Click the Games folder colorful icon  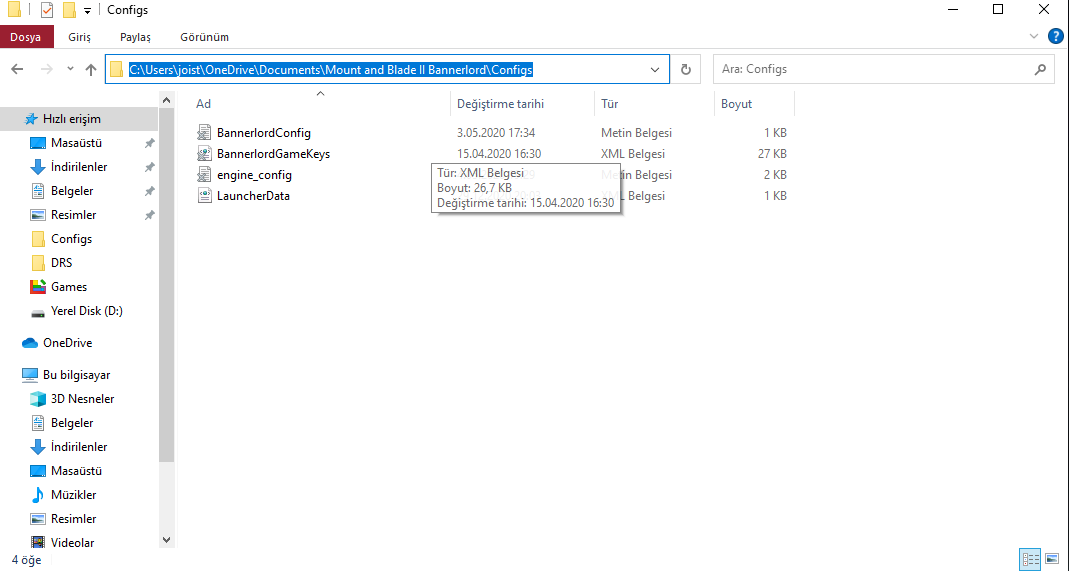pyautogui.click(x=38, y=286)
